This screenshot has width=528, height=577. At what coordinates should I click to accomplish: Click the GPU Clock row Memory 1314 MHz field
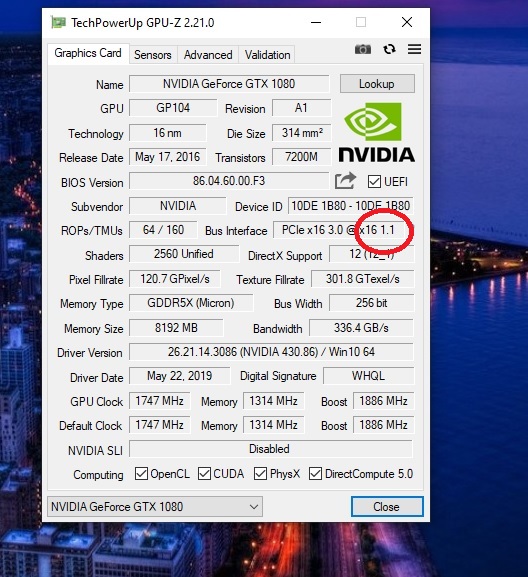pyautogui.click(x=273, y=400)
